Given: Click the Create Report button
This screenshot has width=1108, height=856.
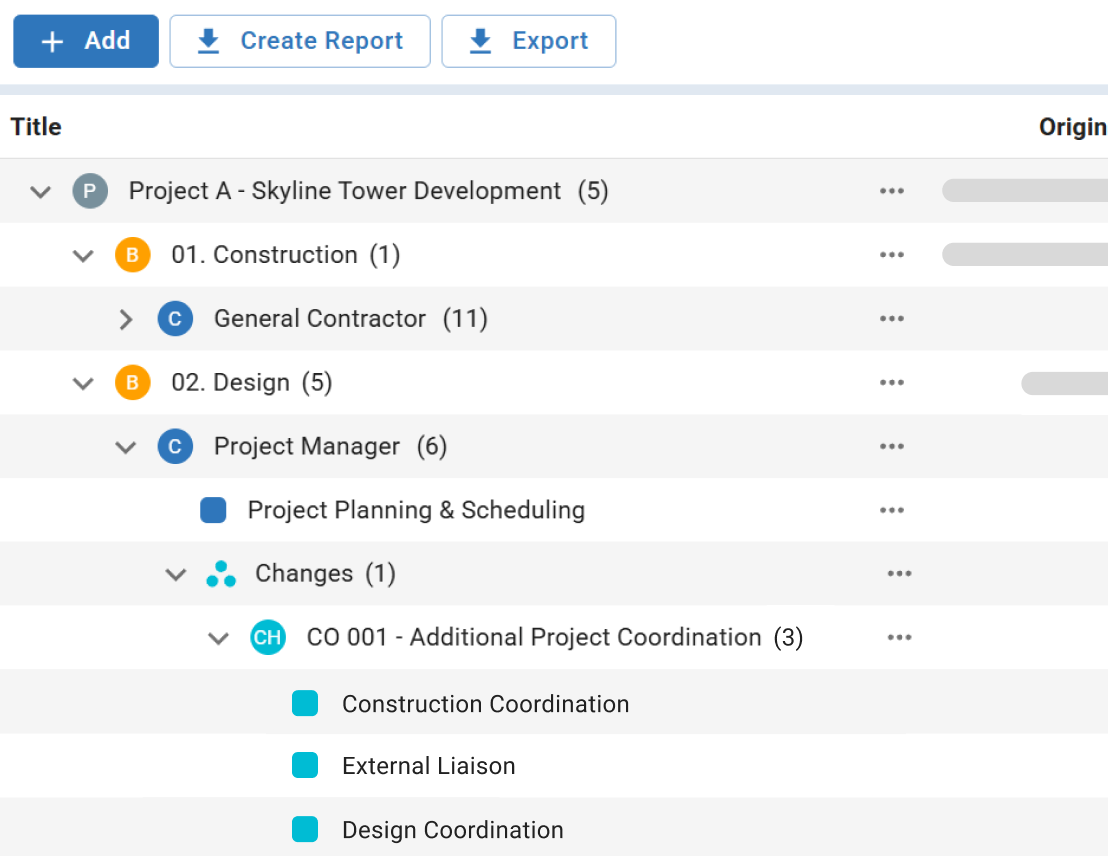Looking at the screenshot, I should coord(299,41).
